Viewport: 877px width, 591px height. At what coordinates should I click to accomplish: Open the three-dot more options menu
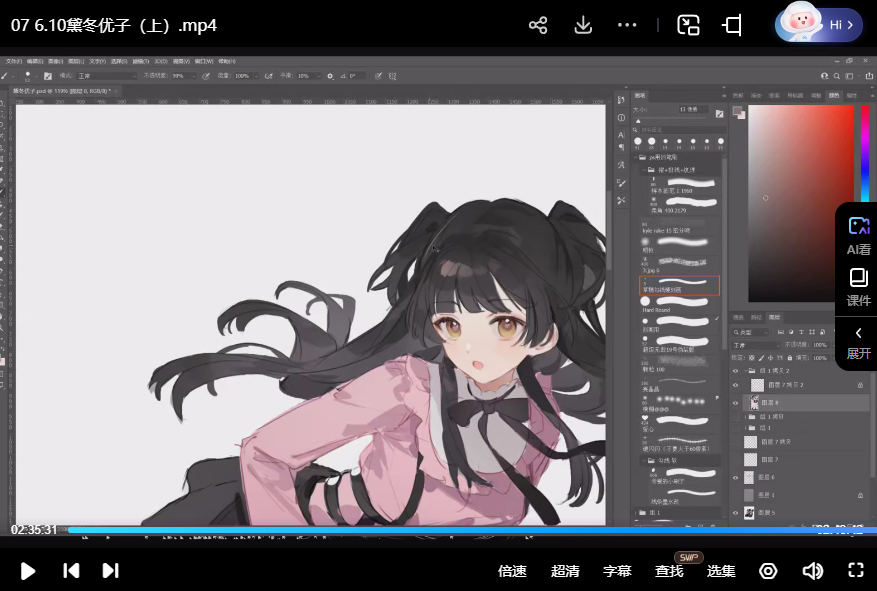[628, 25]
